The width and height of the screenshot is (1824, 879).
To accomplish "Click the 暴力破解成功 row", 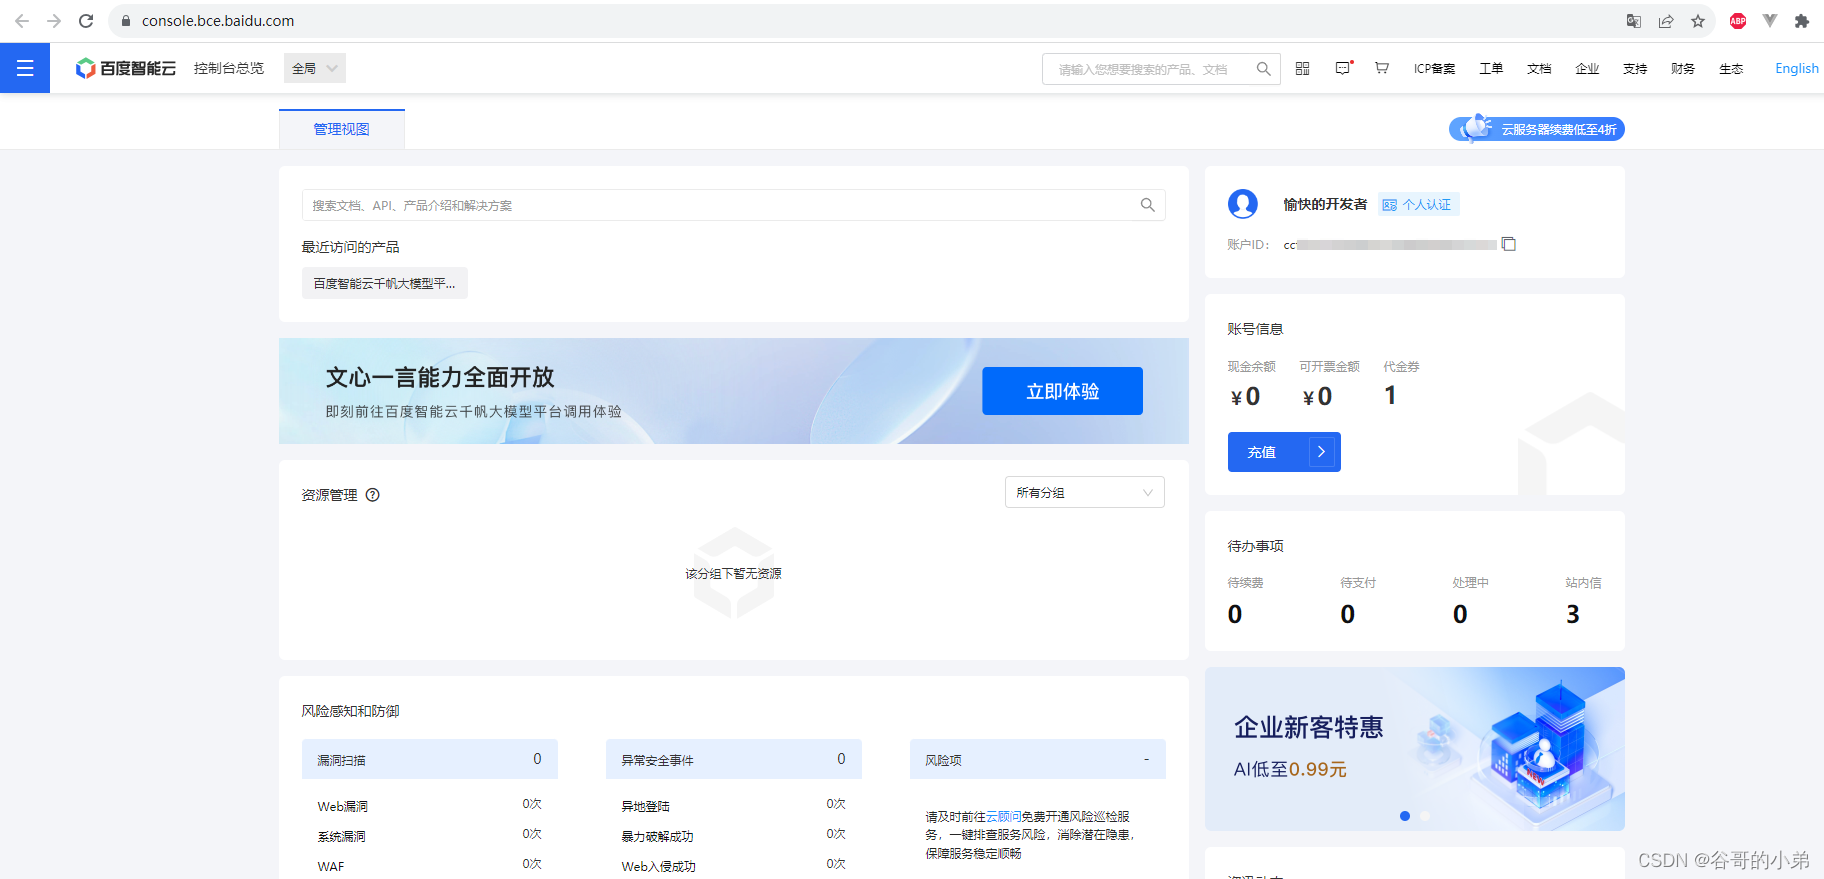I will (734, 836).
